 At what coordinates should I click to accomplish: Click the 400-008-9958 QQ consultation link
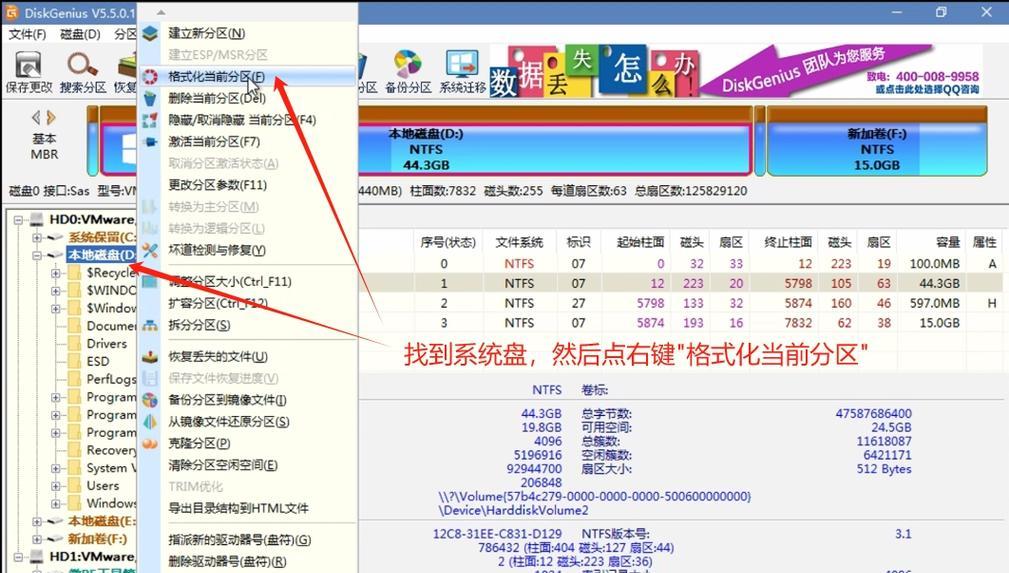click(922, 82)
